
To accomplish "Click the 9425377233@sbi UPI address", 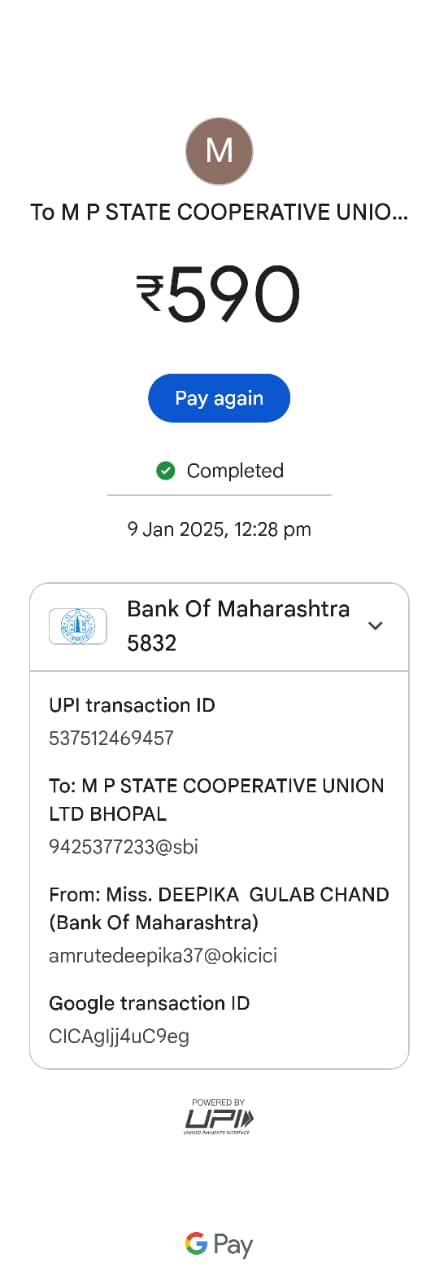I will tap(123, 846).
